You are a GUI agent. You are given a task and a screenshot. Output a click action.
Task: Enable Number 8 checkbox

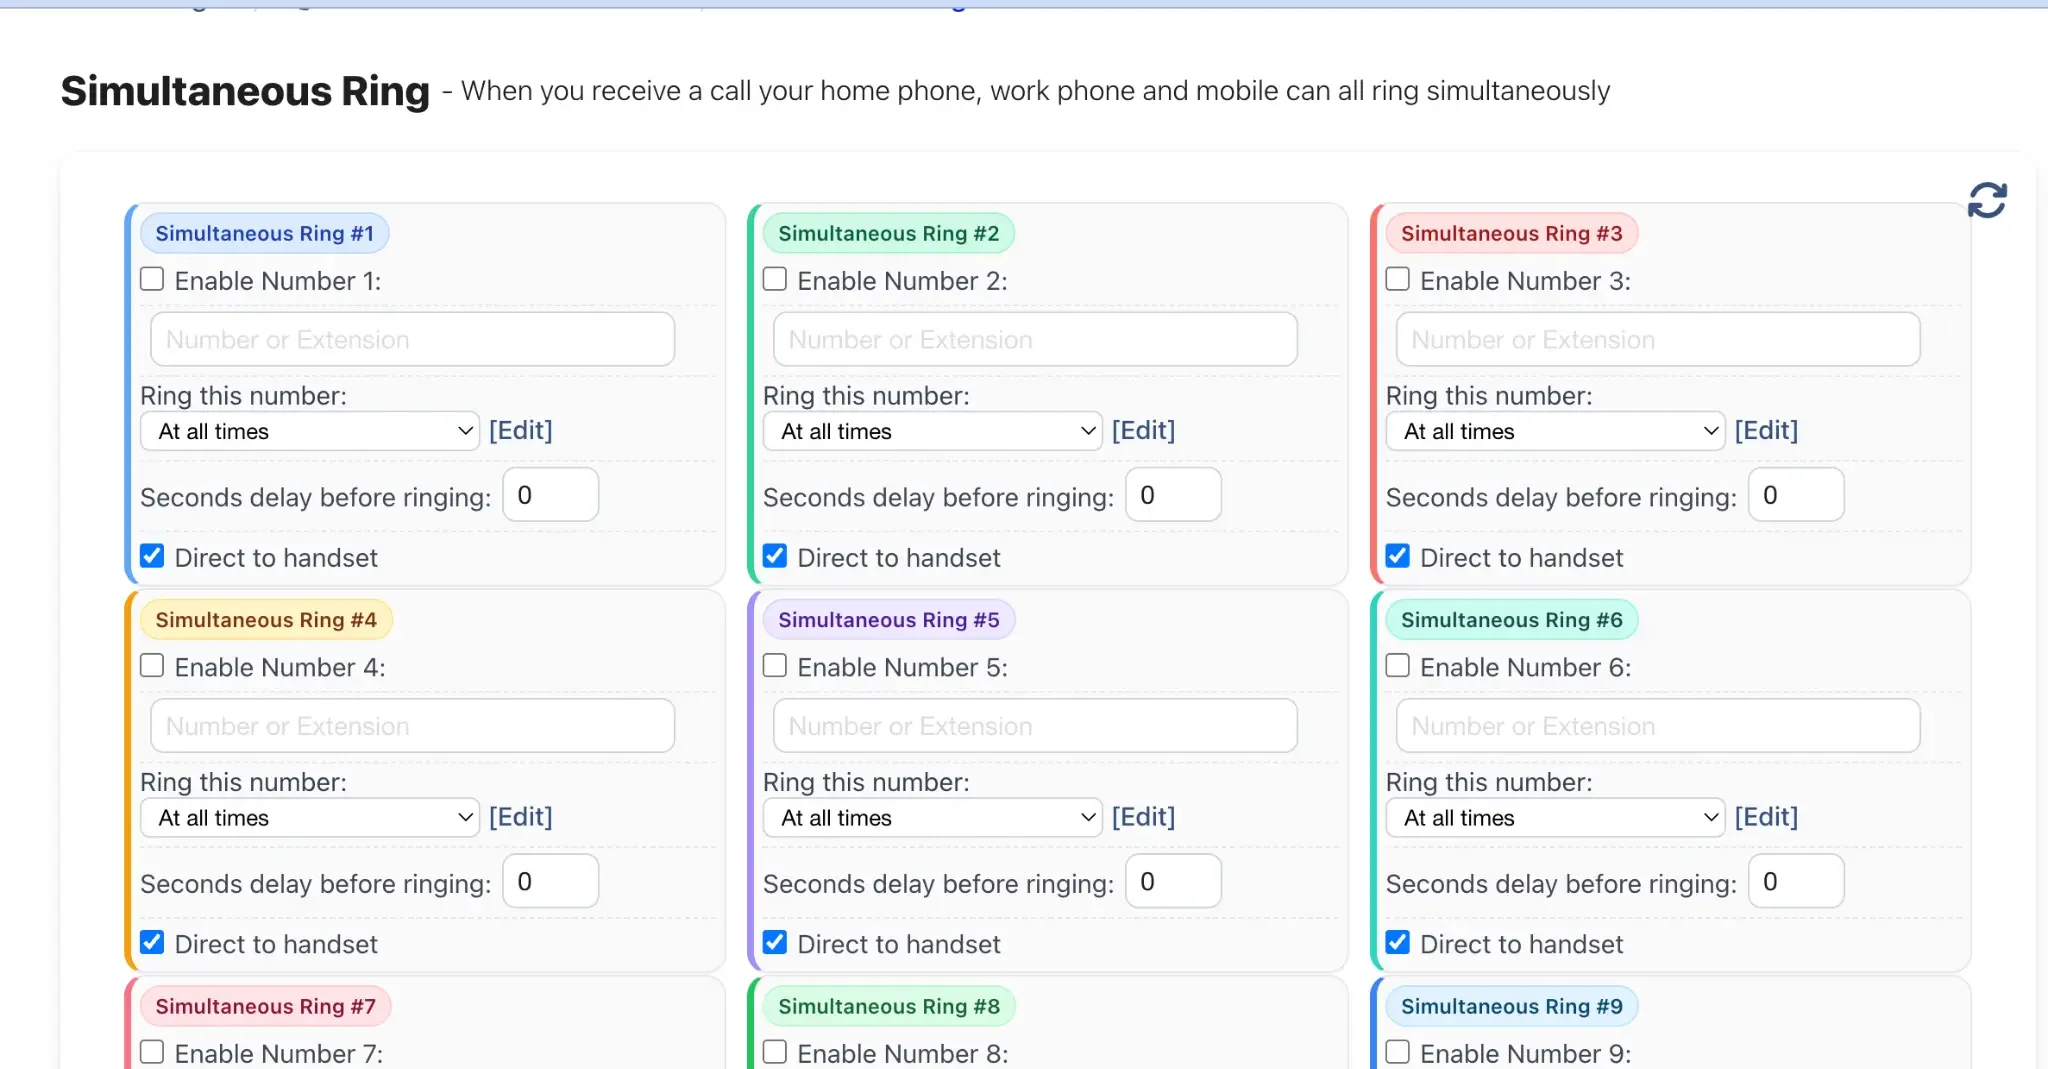click(775, 1052)
